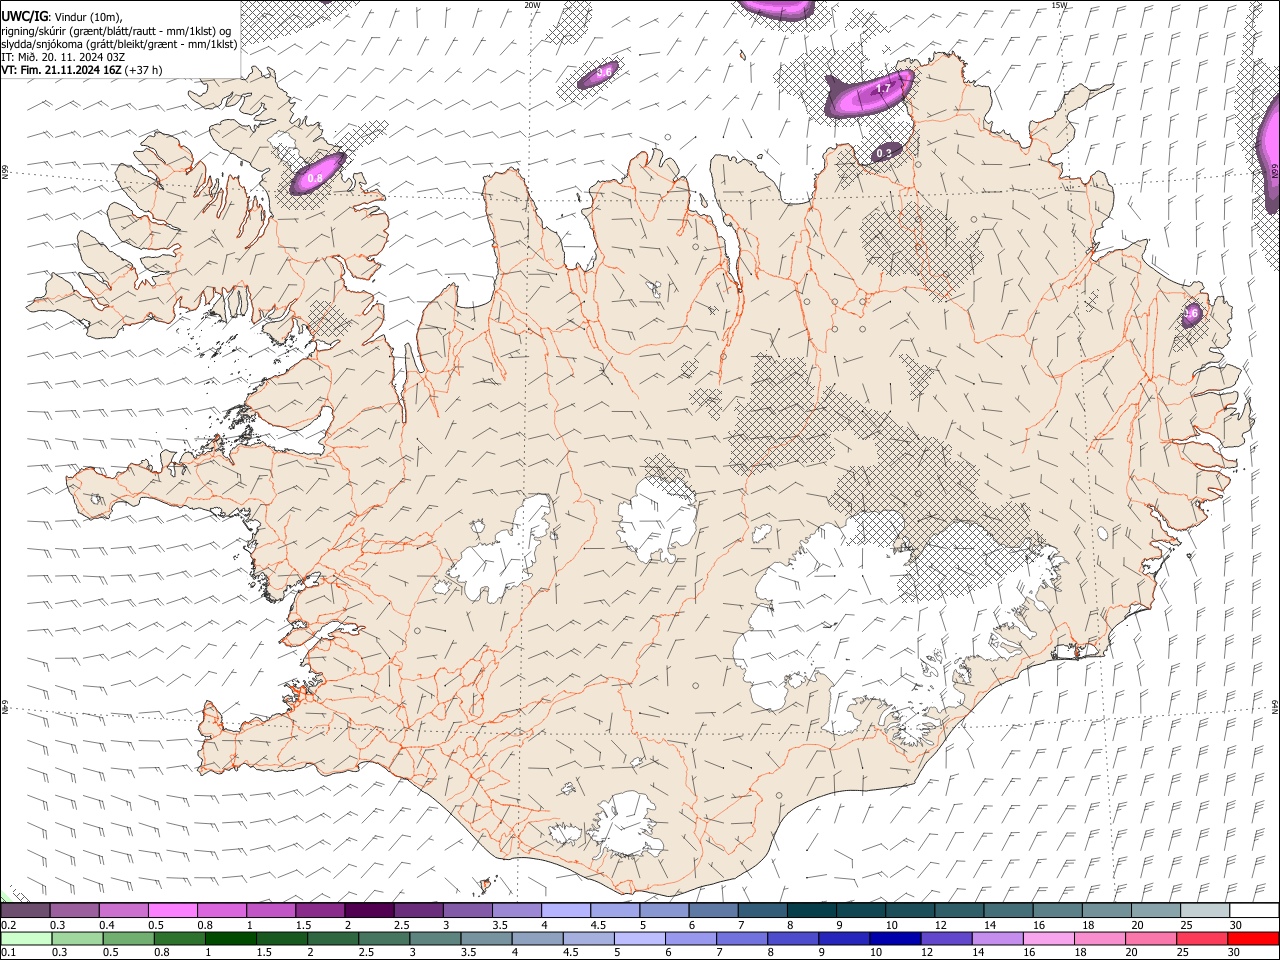
Task: Select the light periwinkle 4 swatch, upper scale
Action: pyautogui.click(x=565, y=910)
